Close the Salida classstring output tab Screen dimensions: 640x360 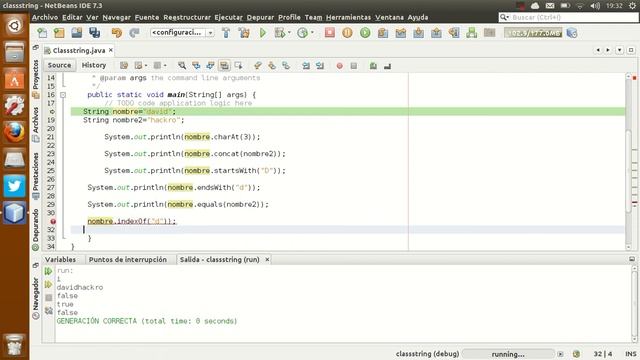pyautogui.click(x=267, y=260)
